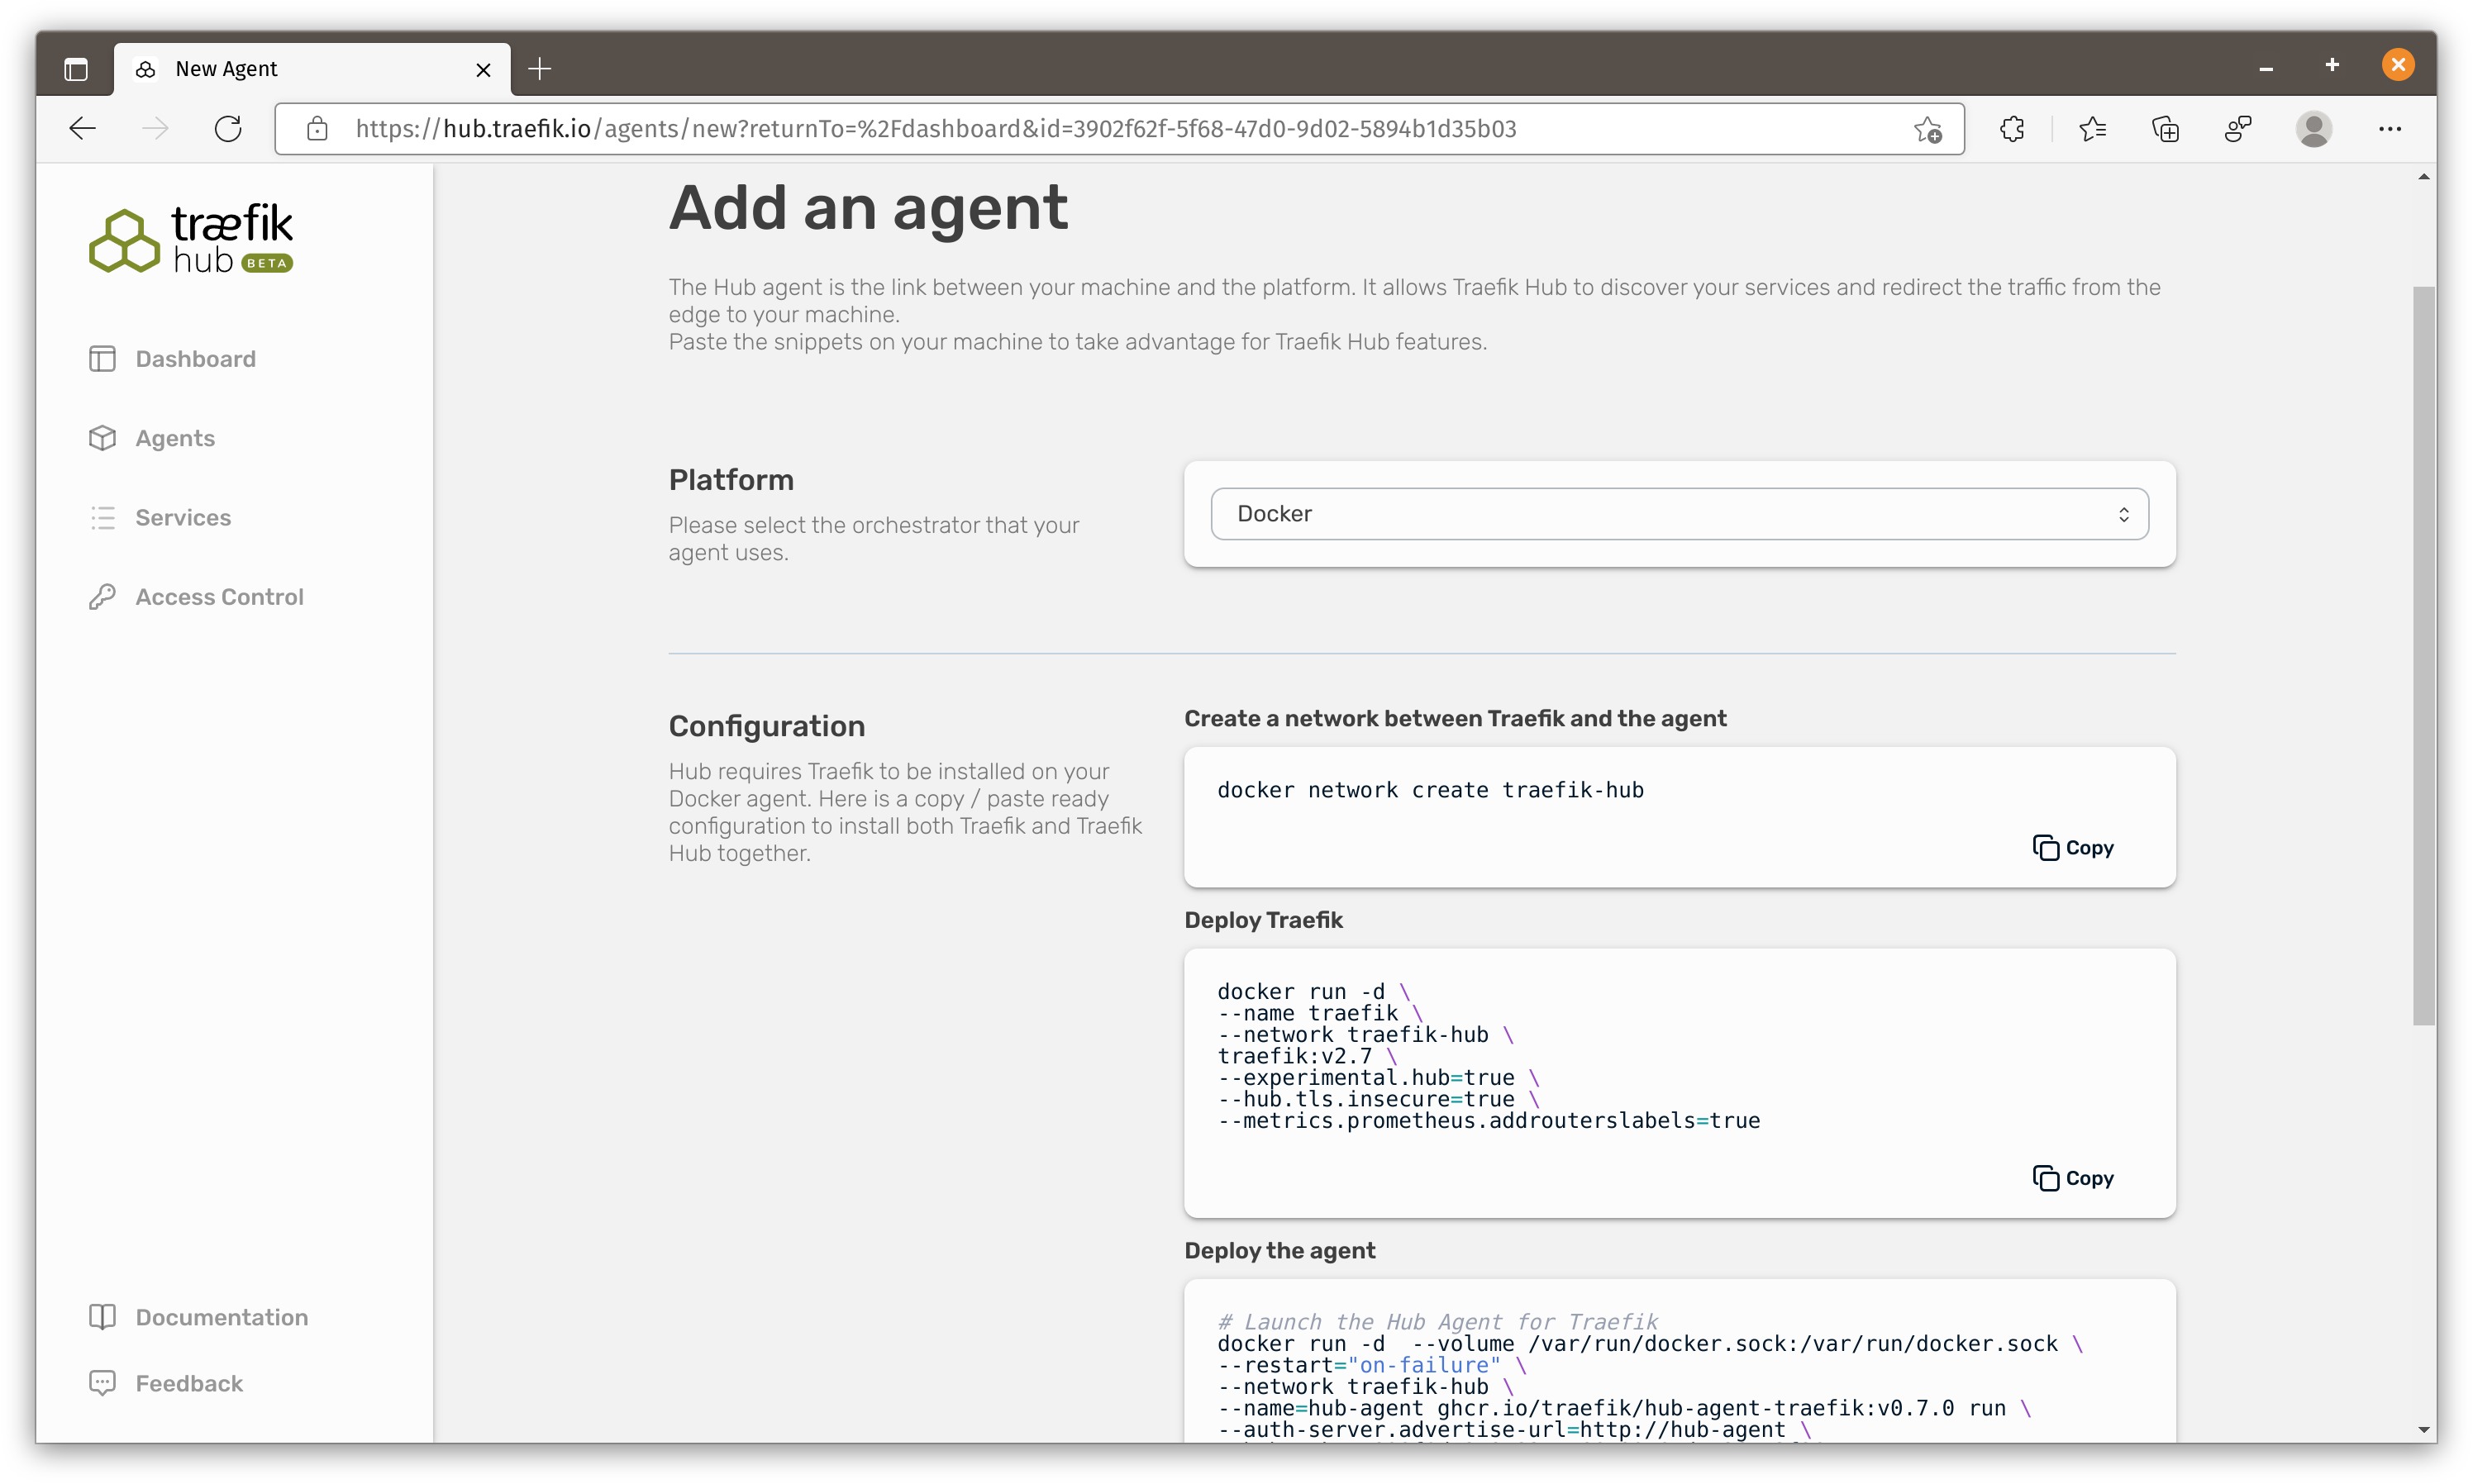Viewport: 2473px width, 1484px height.
Task: Open browser extensions menu
Action: (2012, 129)
